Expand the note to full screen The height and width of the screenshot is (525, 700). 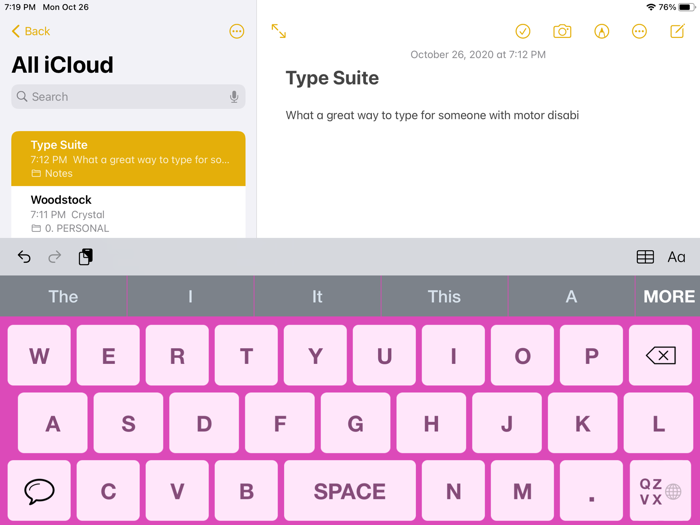(x=279, y=31)
